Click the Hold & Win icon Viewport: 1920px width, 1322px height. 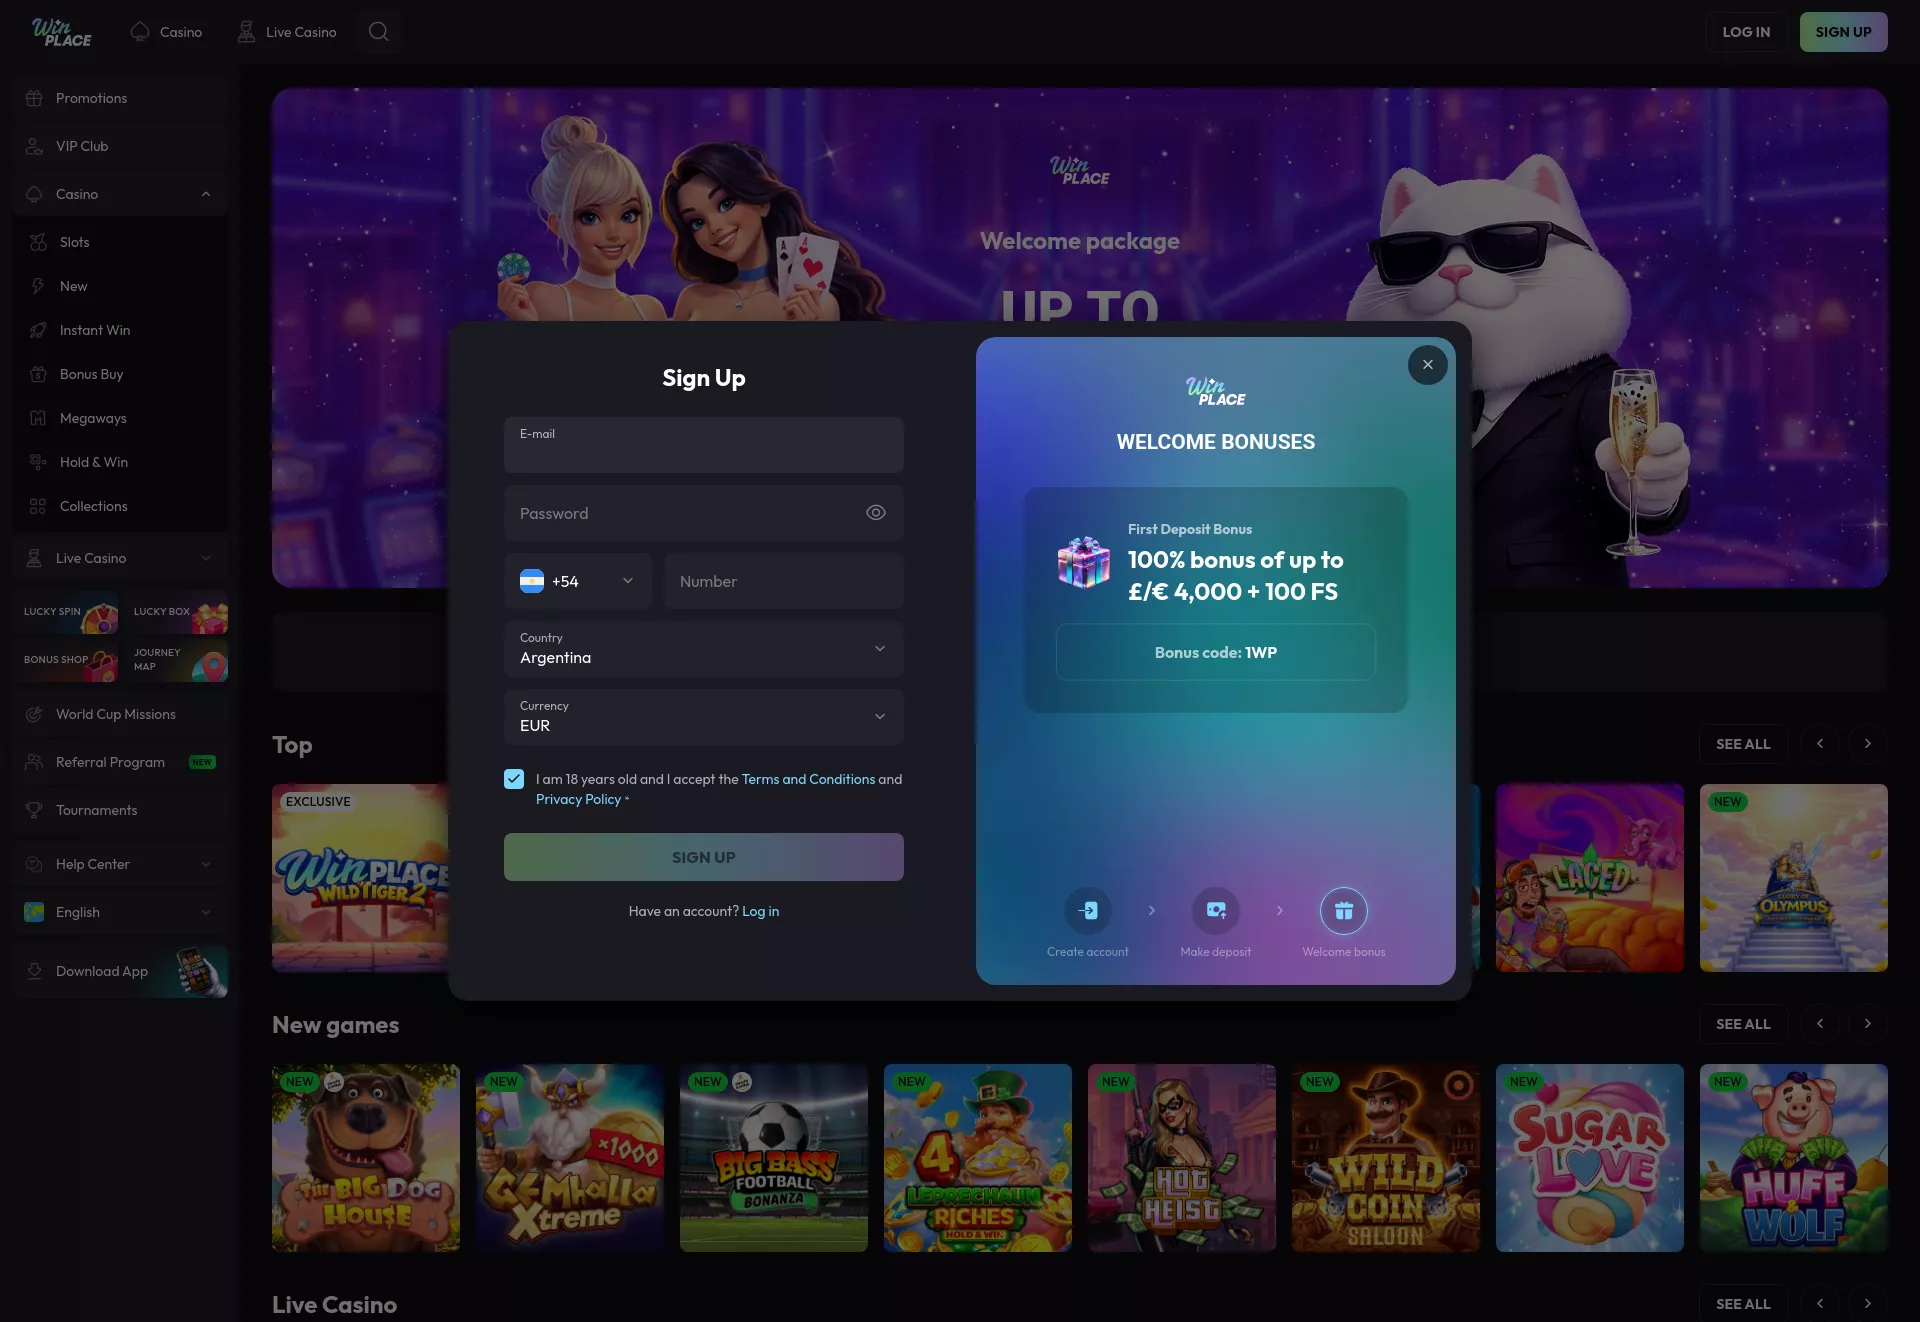[x=38, y=462]
